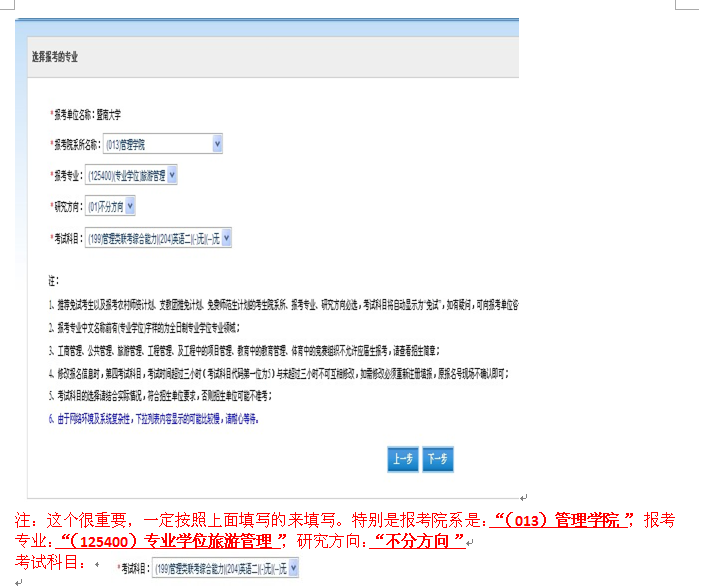Screen dimensions: 703x586
Task: Open the 报考院系所名称 dropdown arrow
Action: [218, 145]
